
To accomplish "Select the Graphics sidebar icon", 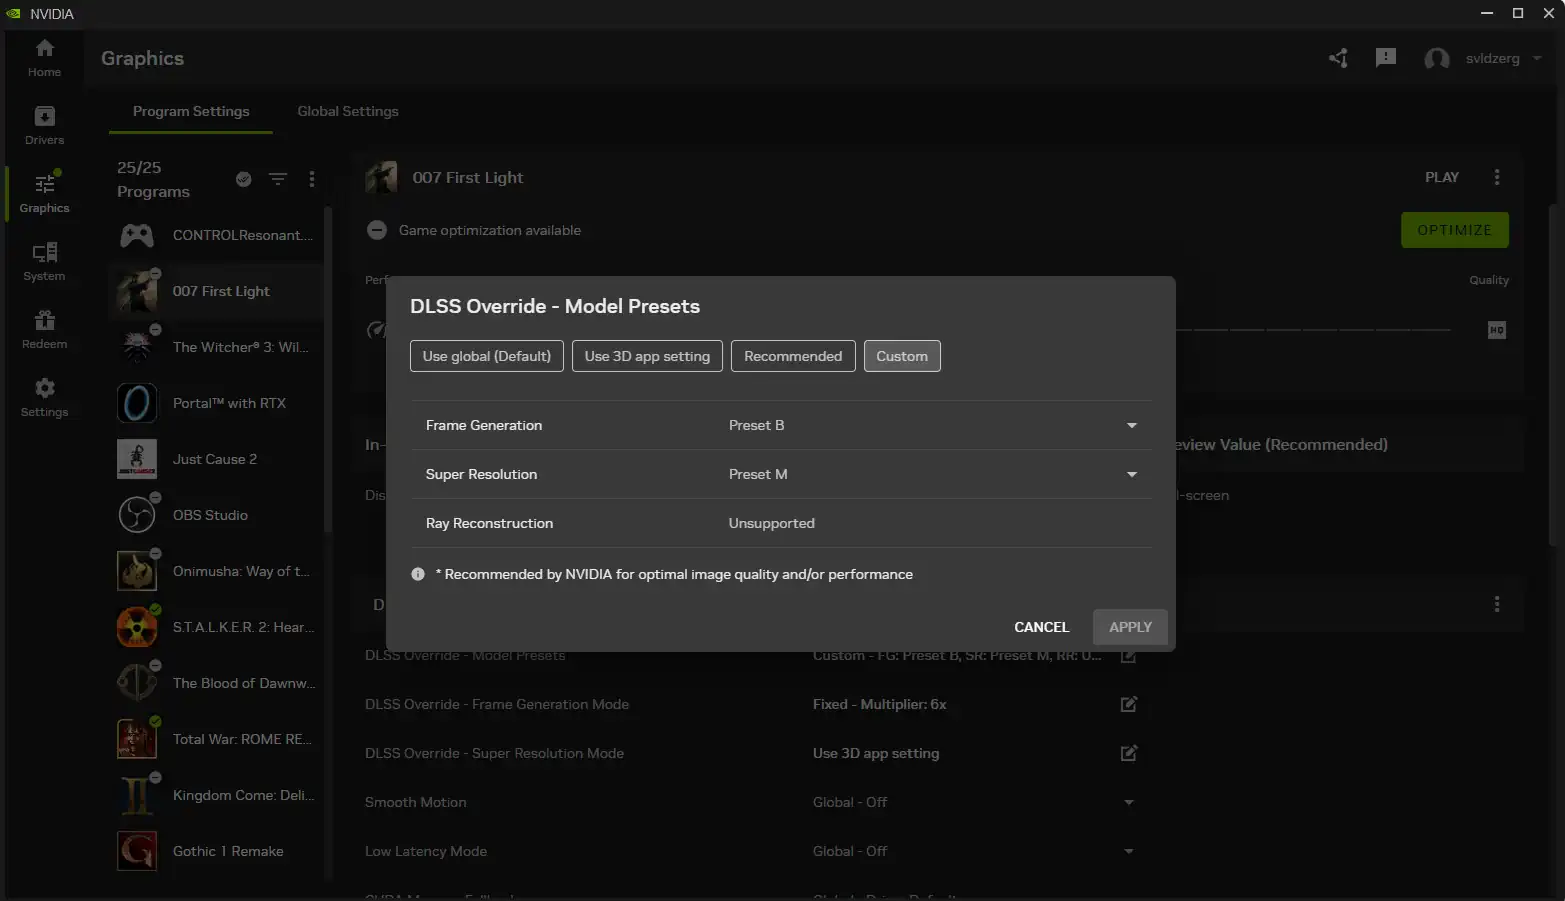I will (x=44, y=194).
